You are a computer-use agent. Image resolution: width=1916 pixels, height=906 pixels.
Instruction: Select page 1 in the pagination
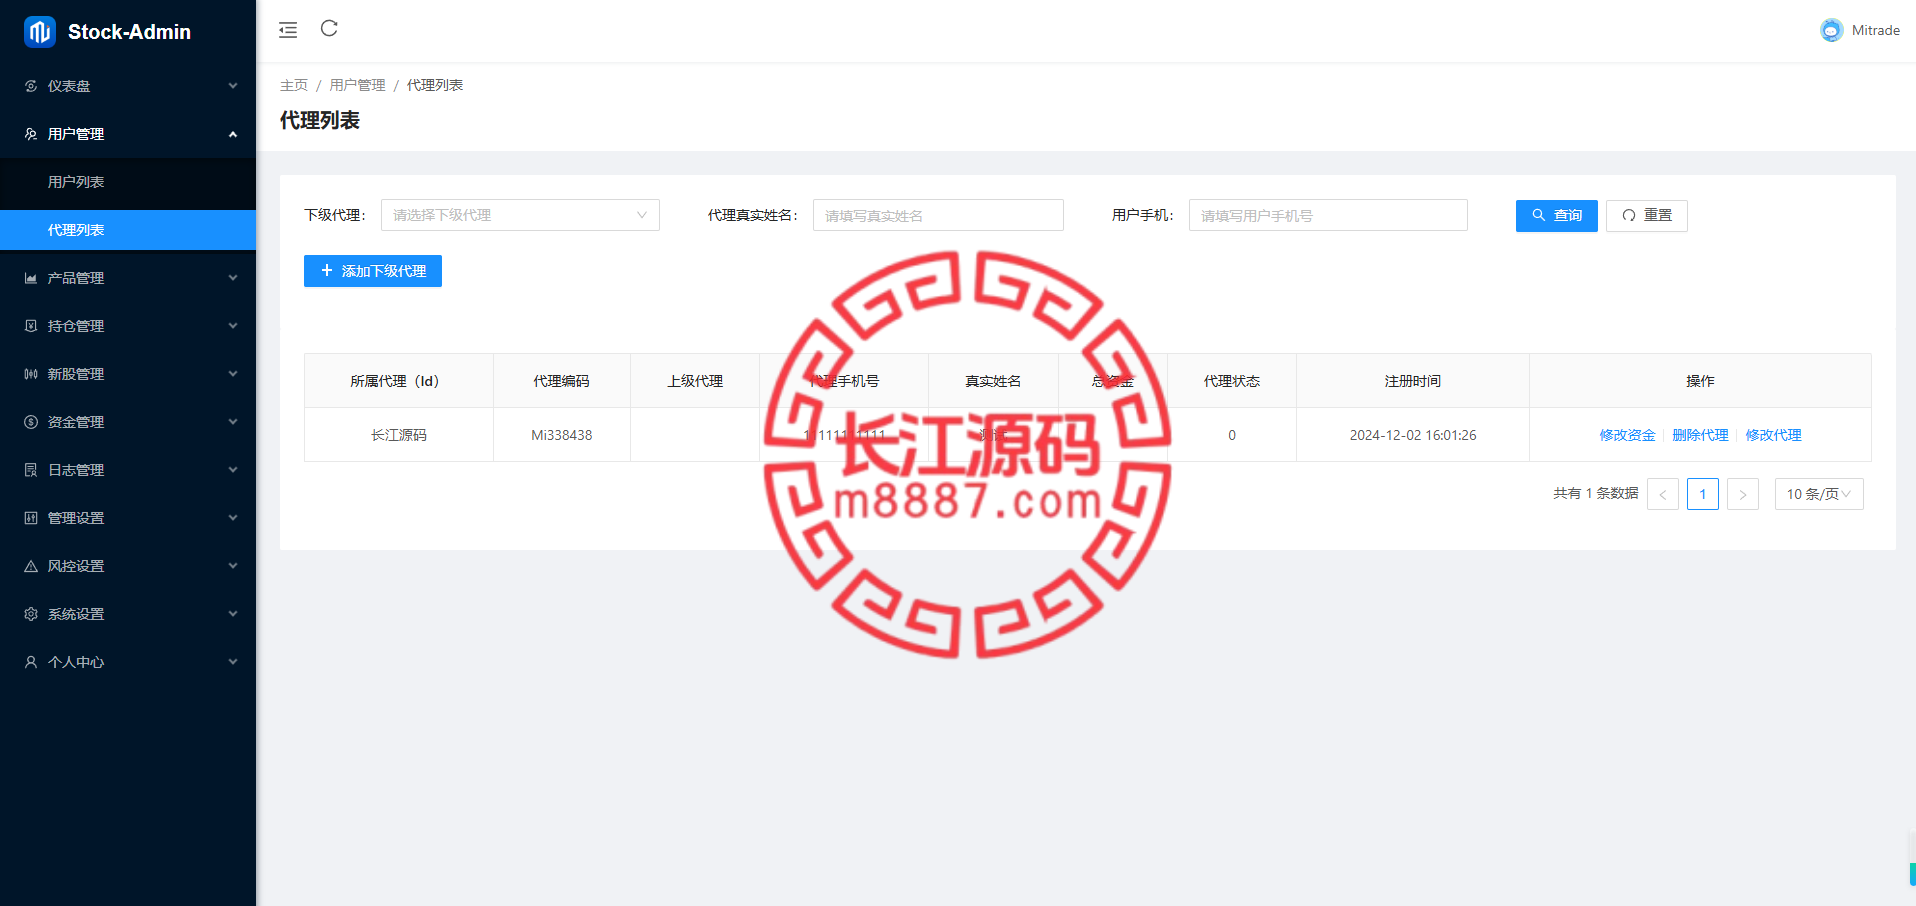click(1703, 494)
